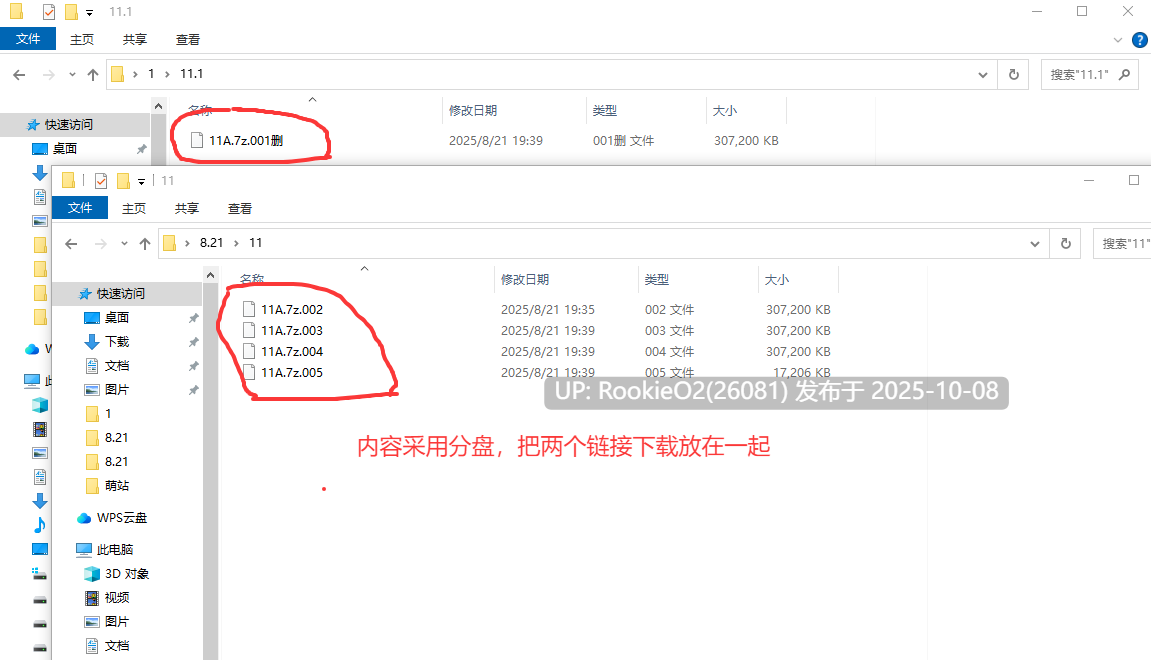Select the 11.1 breadcrumb in the address bar
Viewport: 1151px width, 660px height.
[192, 74]
